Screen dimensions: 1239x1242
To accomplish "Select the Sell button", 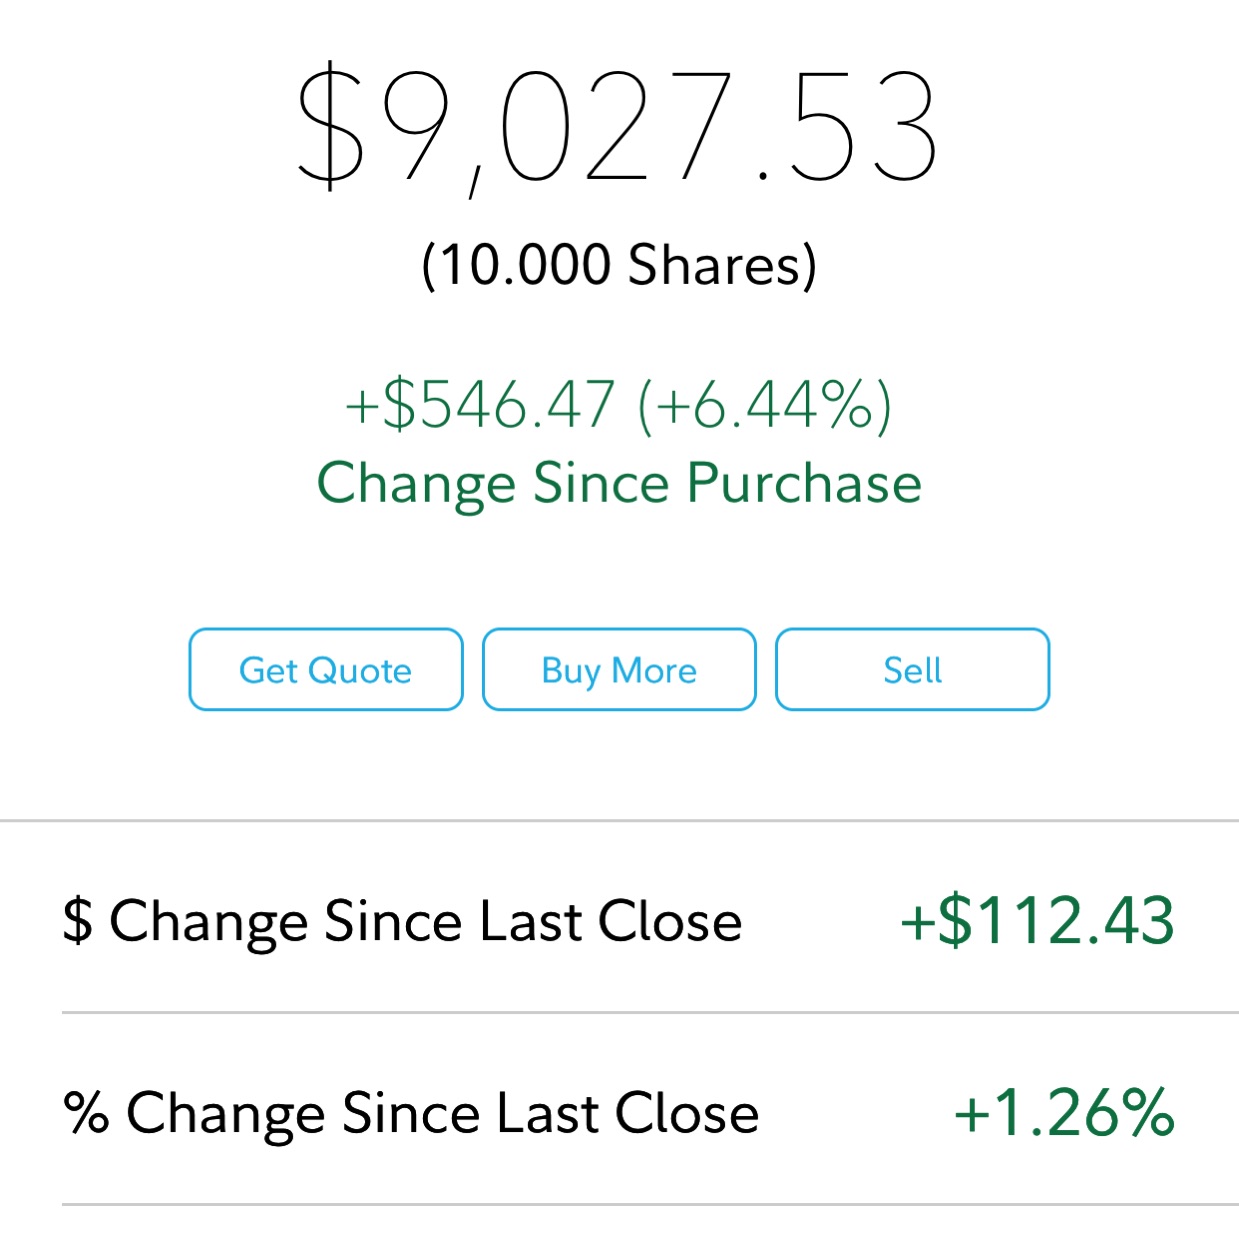I will (x=913, y=669).
